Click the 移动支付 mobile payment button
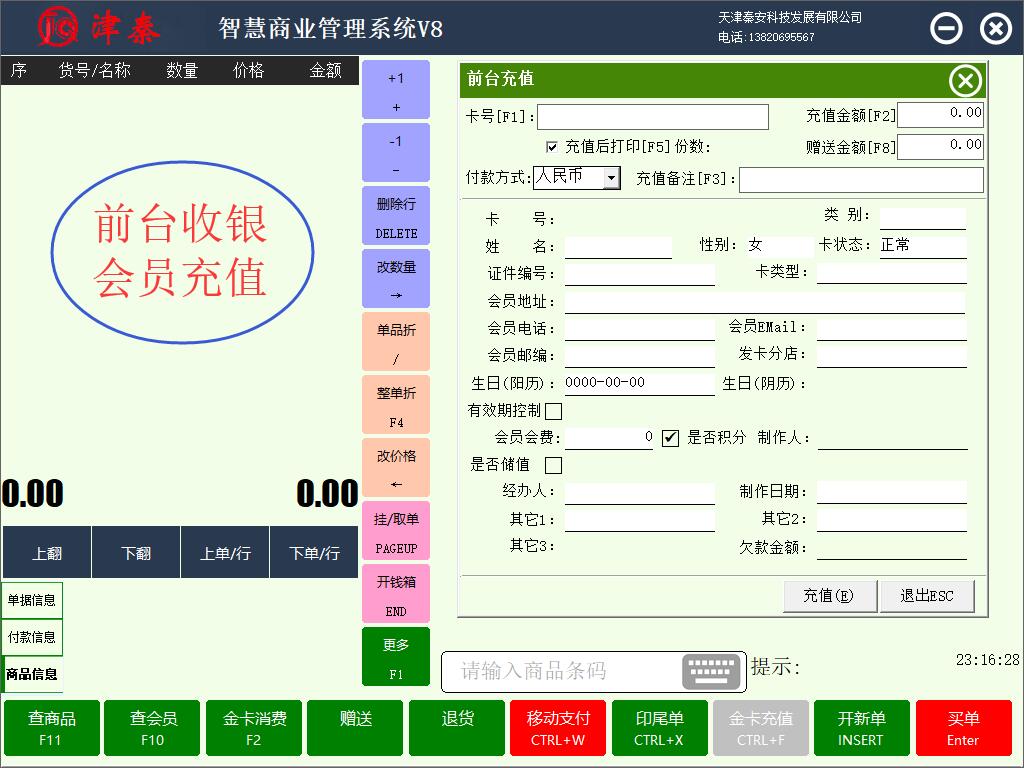The image size is (1024, 768). [x=558, y=728]
